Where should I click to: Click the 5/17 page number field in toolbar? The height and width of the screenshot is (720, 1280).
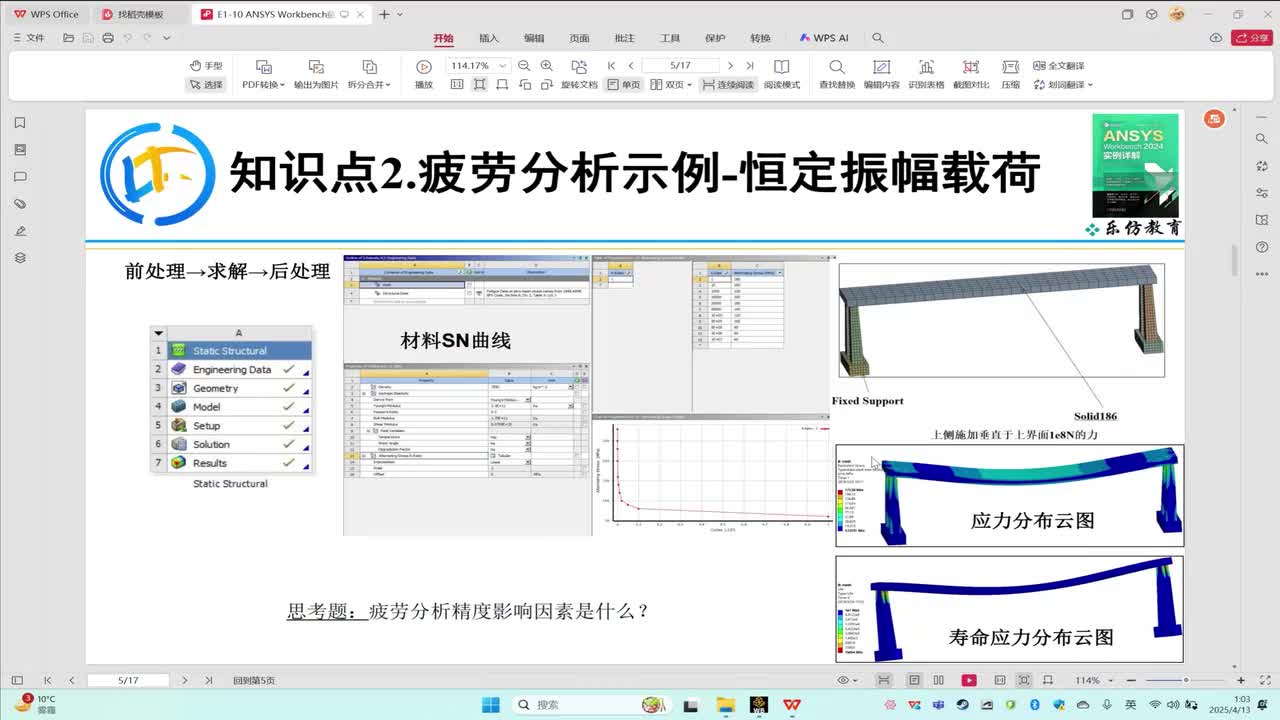pyautogui.click(x=681, y=66)
